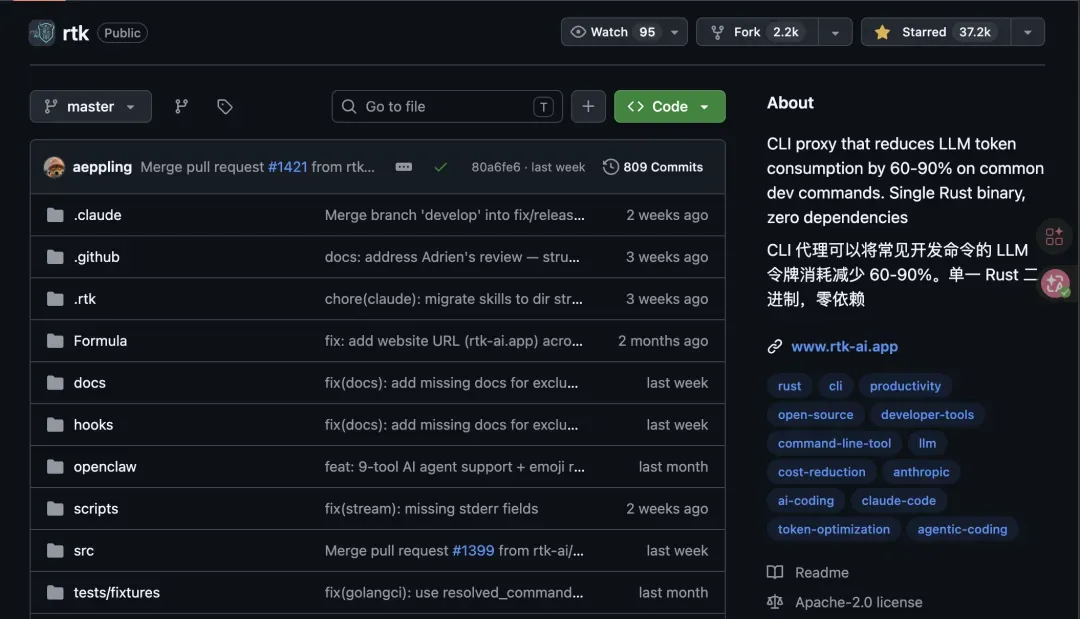
Task: Open pull request #1399 link
Action: pyautogui.click(x=473, y=551)
